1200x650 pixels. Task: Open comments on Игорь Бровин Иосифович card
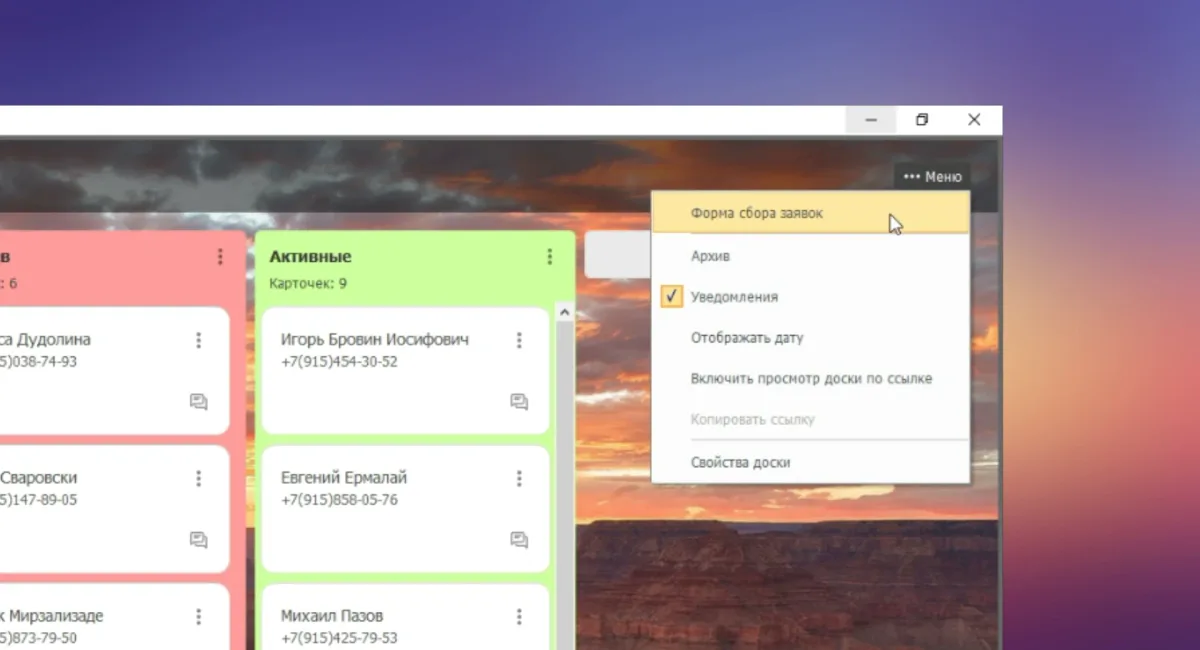tap(519, 402)
